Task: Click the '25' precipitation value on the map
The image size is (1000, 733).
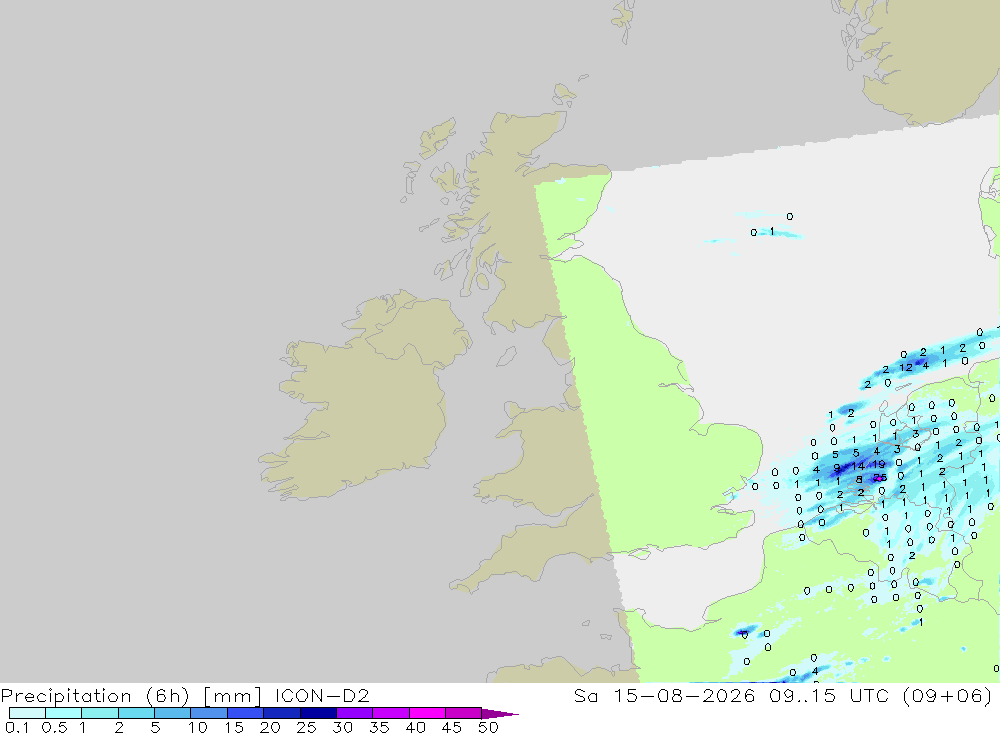Action: tap(880, 478)
